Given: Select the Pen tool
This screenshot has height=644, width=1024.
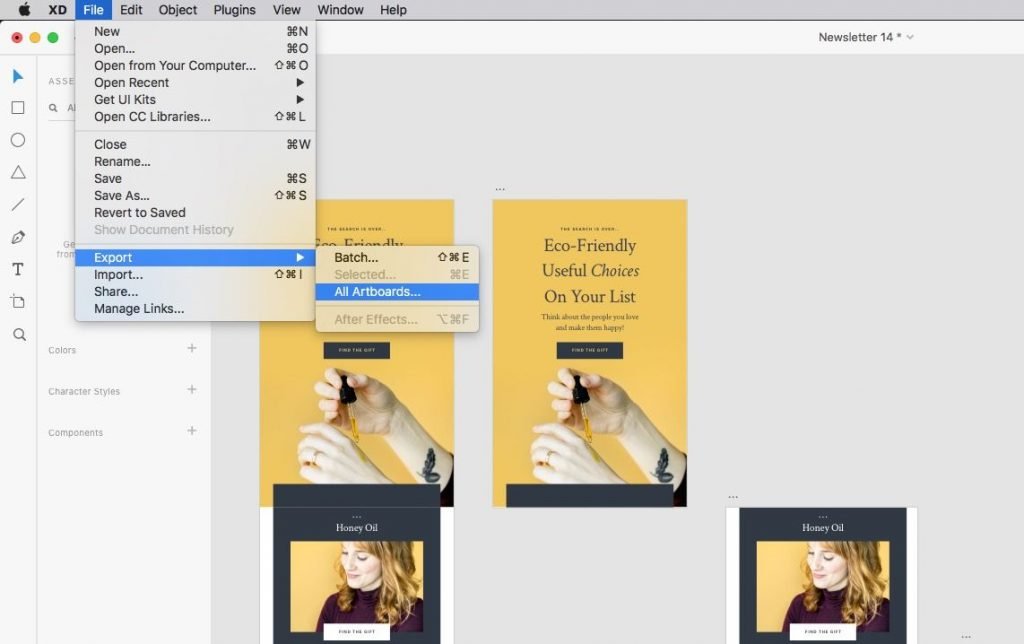Looking at the screenshot, I should coord(18,237).
